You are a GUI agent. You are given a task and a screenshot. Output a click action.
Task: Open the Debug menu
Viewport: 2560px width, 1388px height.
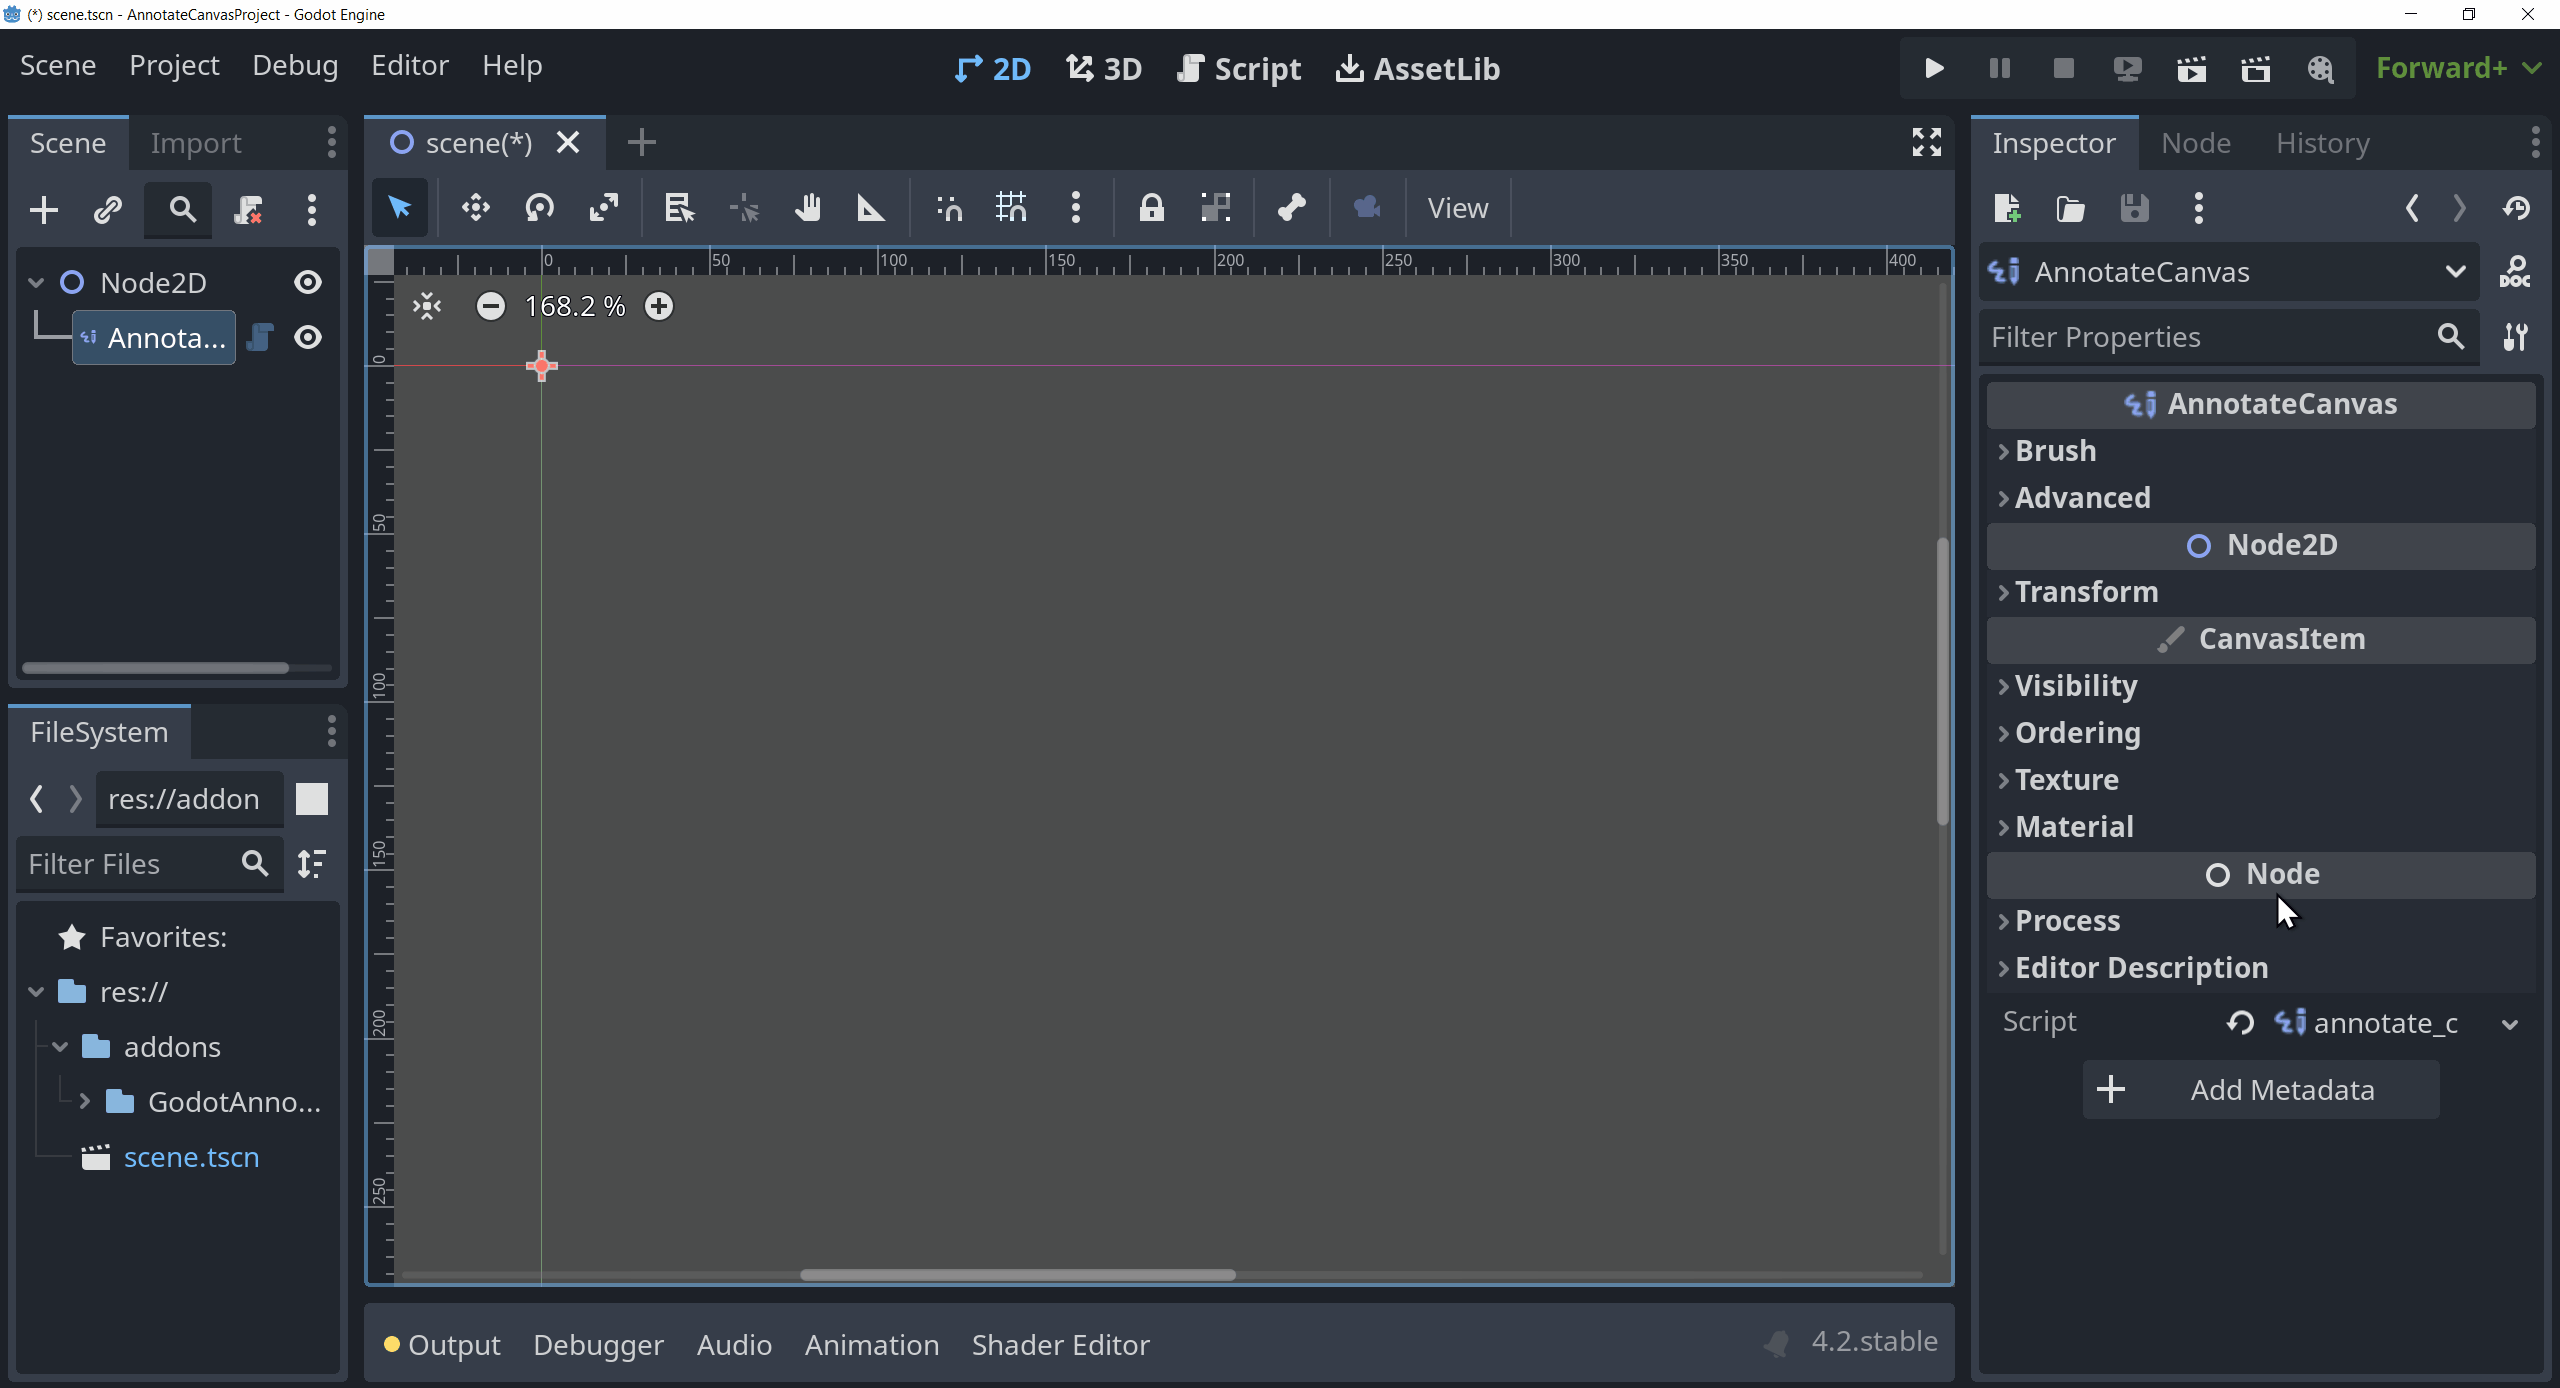[294, 65]
